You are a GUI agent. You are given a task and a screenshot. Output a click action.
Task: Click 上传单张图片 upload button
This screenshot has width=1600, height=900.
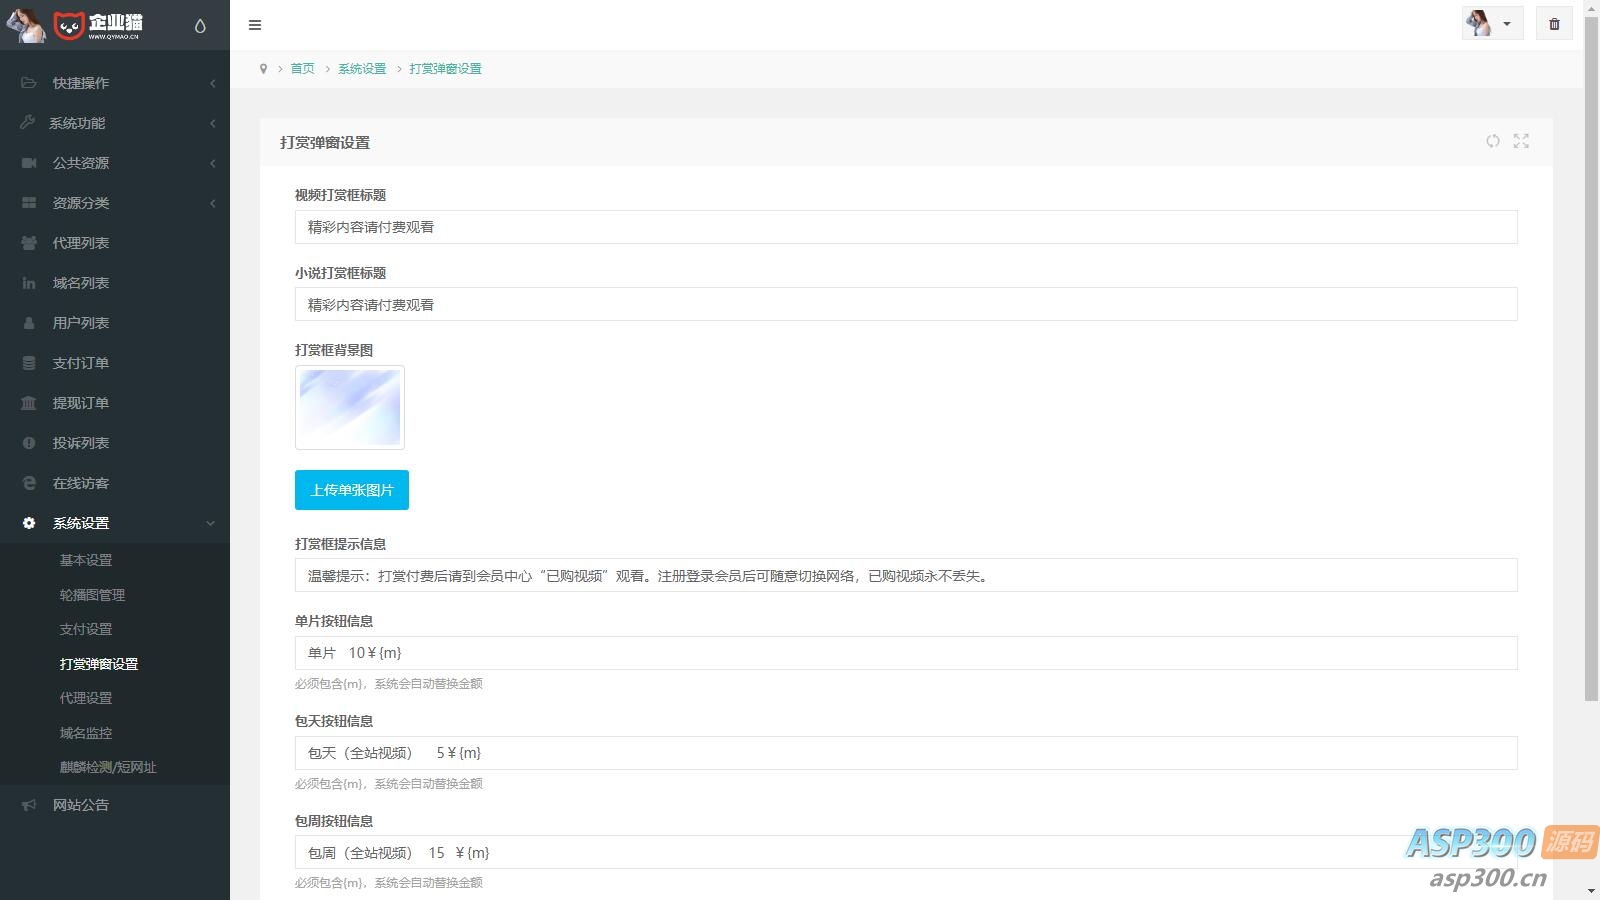coord(351,490)
